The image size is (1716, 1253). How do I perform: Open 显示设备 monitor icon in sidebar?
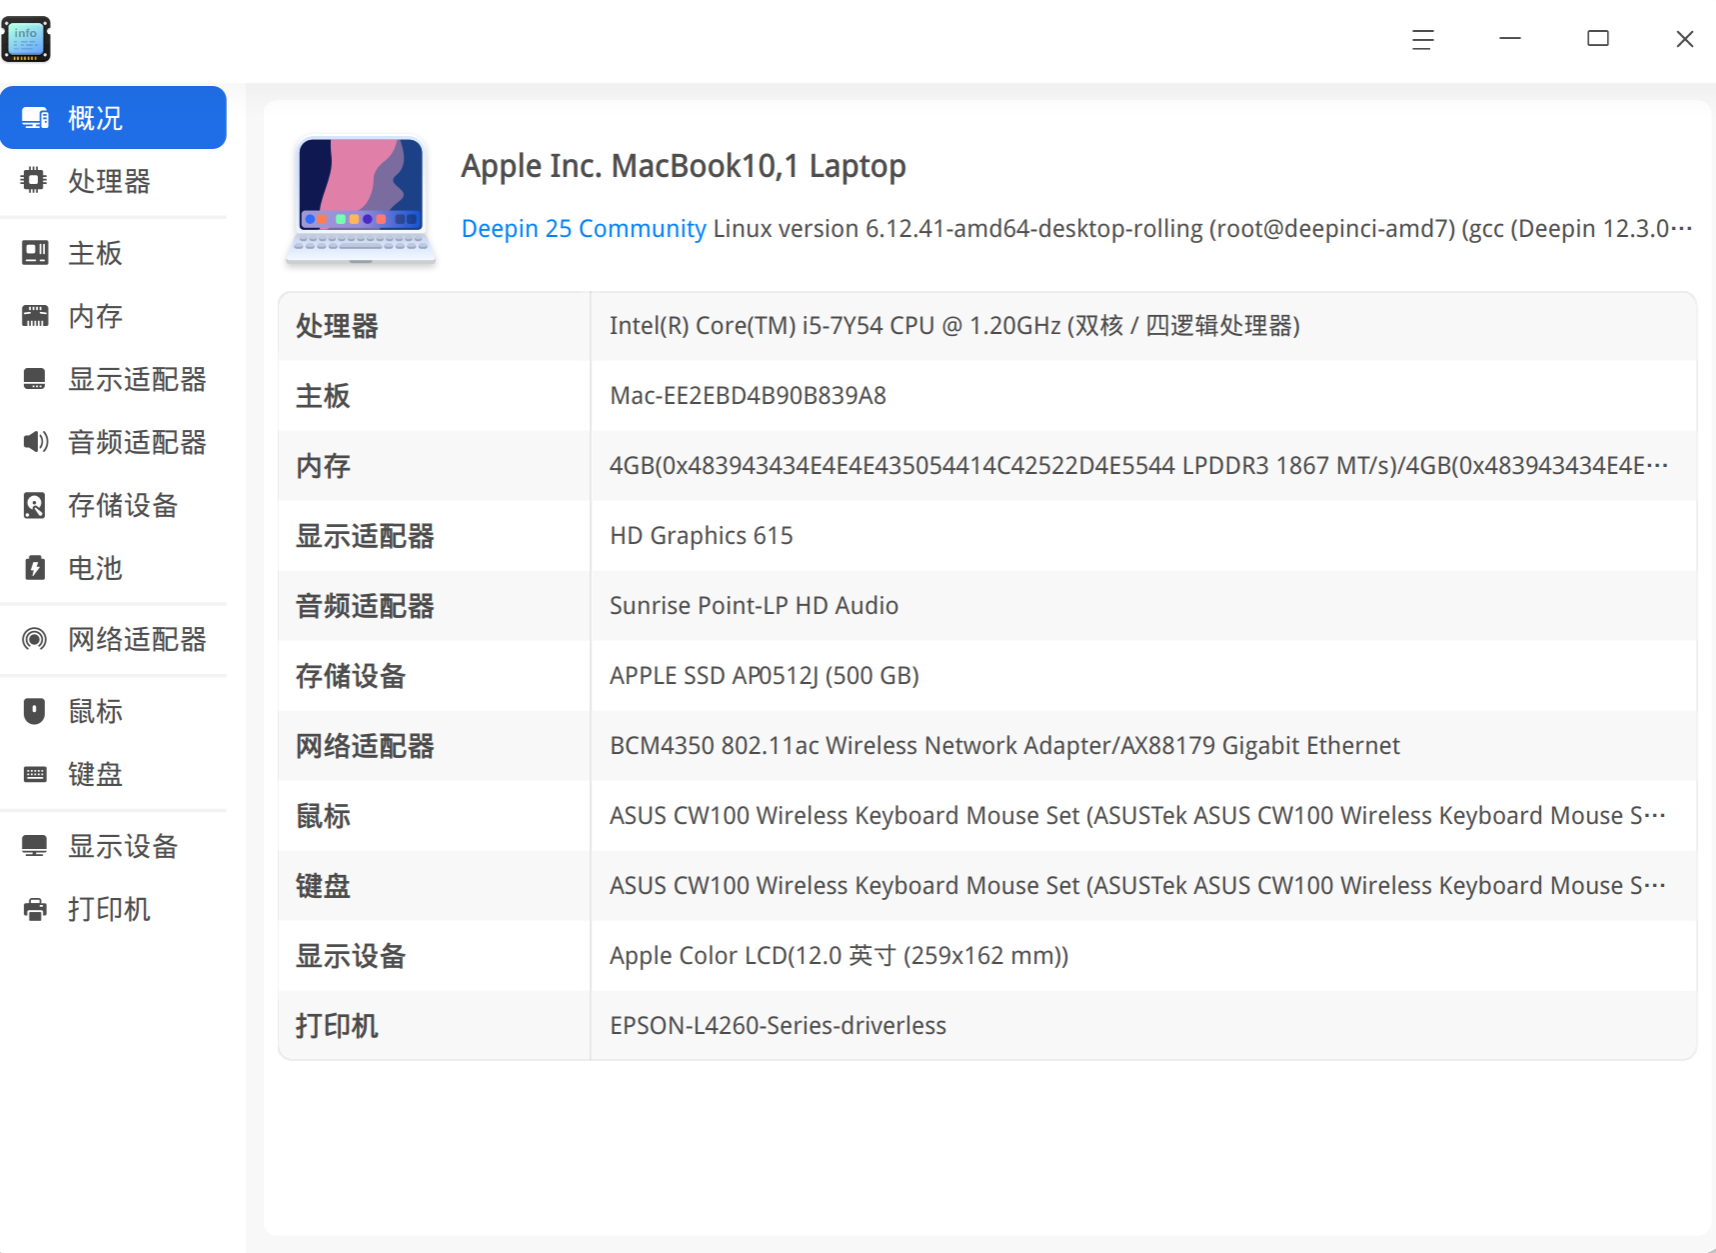pos(34,846)
